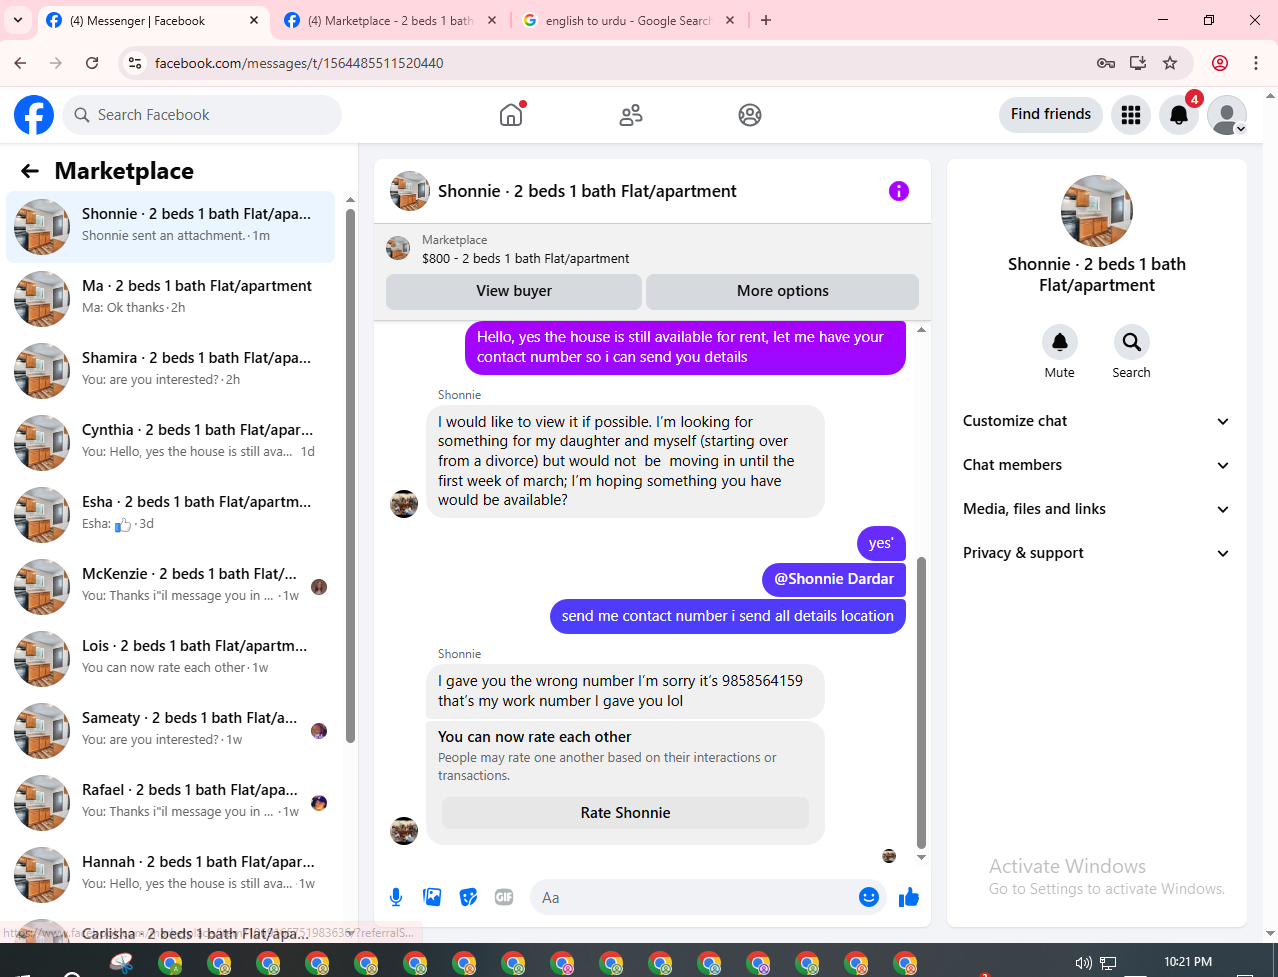This screenshot has height=977, width=1278.
Task: Click the conversation list scrollbar
Action: coord(350,475)
